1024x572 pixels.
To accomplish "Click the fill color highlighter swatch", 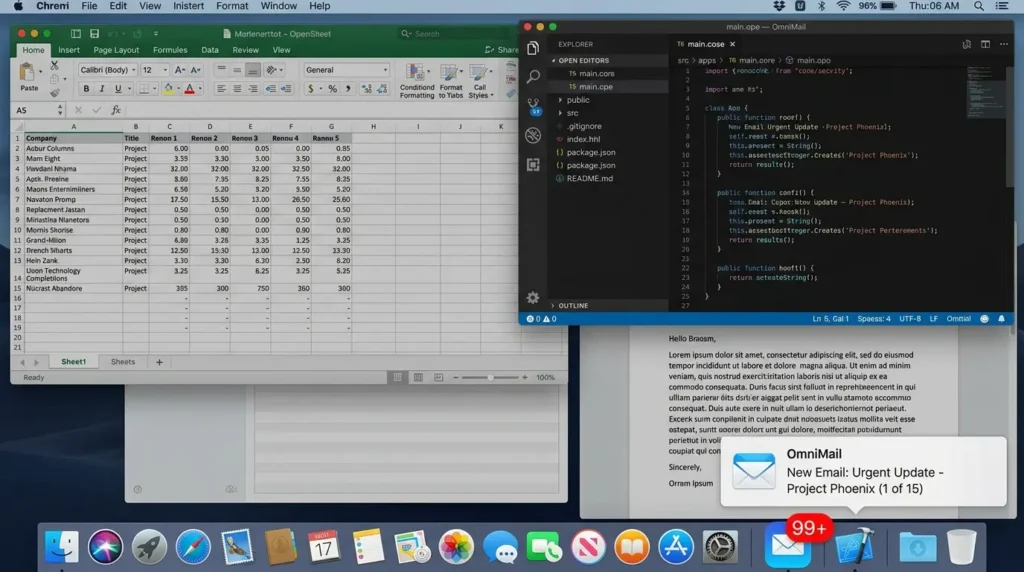I will point(168,89).
